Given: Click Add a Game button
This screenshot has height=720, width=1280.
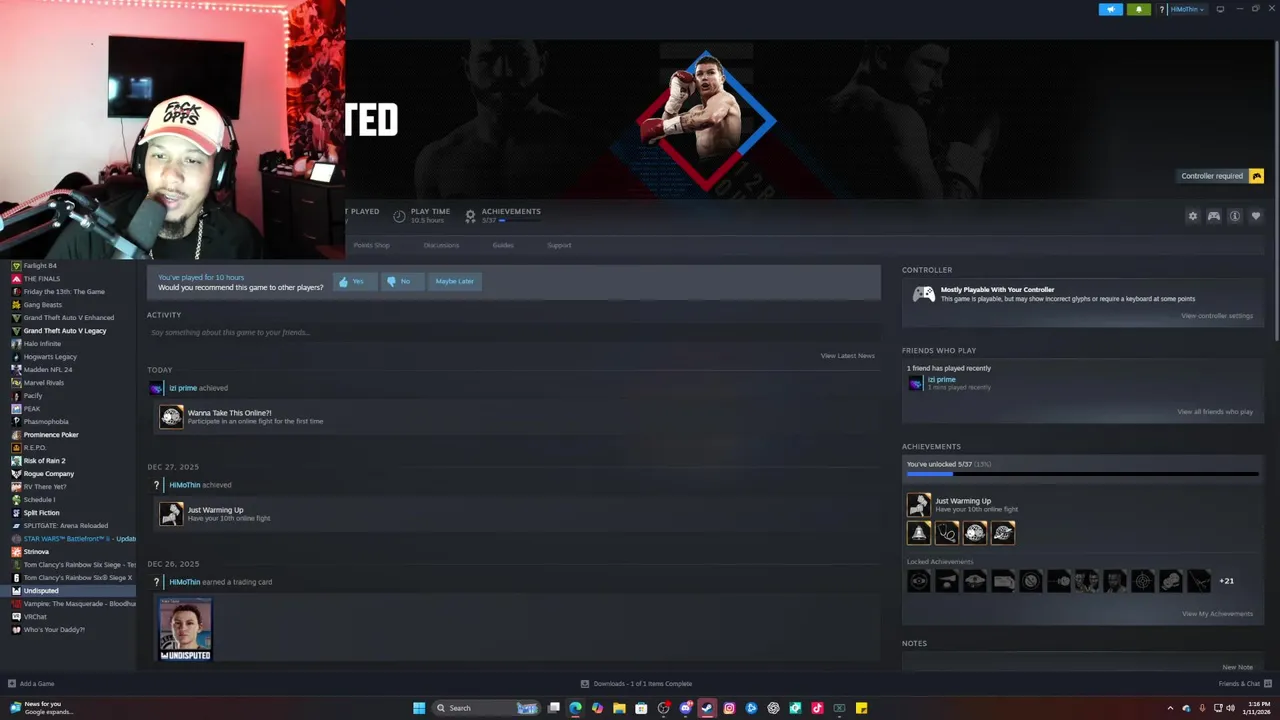Looking at the screenshot, I should click(x=31, y=684).
